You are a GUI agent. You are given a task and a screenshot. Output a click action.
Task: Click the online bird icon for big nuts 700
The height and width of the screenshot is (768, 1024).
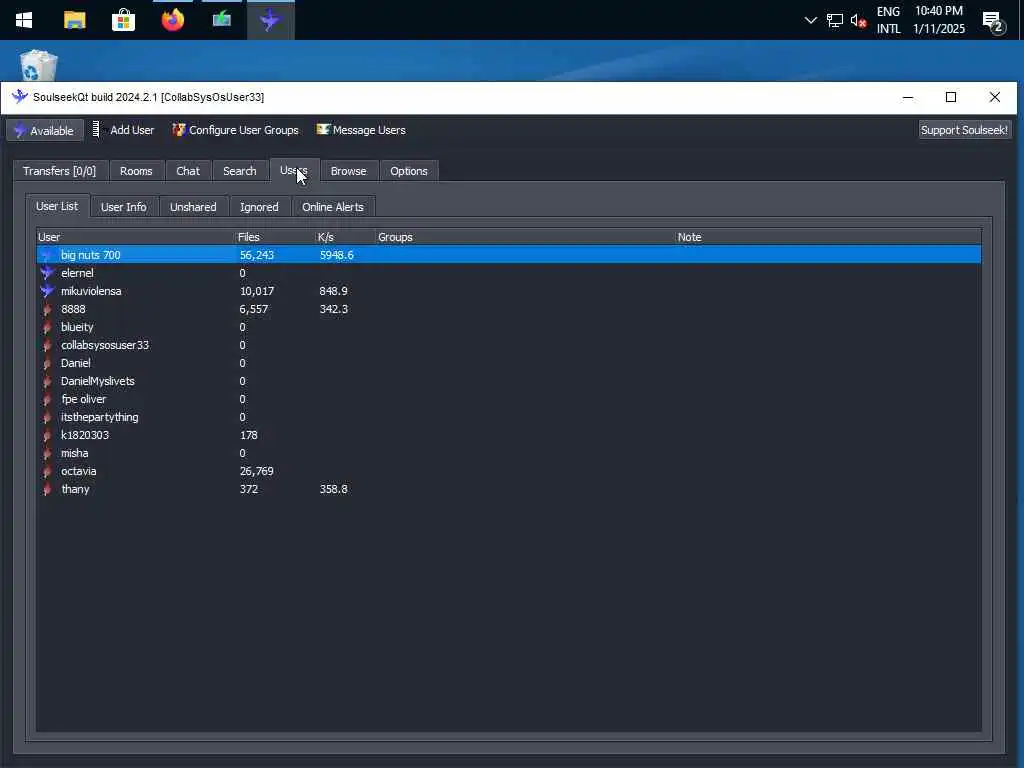(x=47, y=255)
